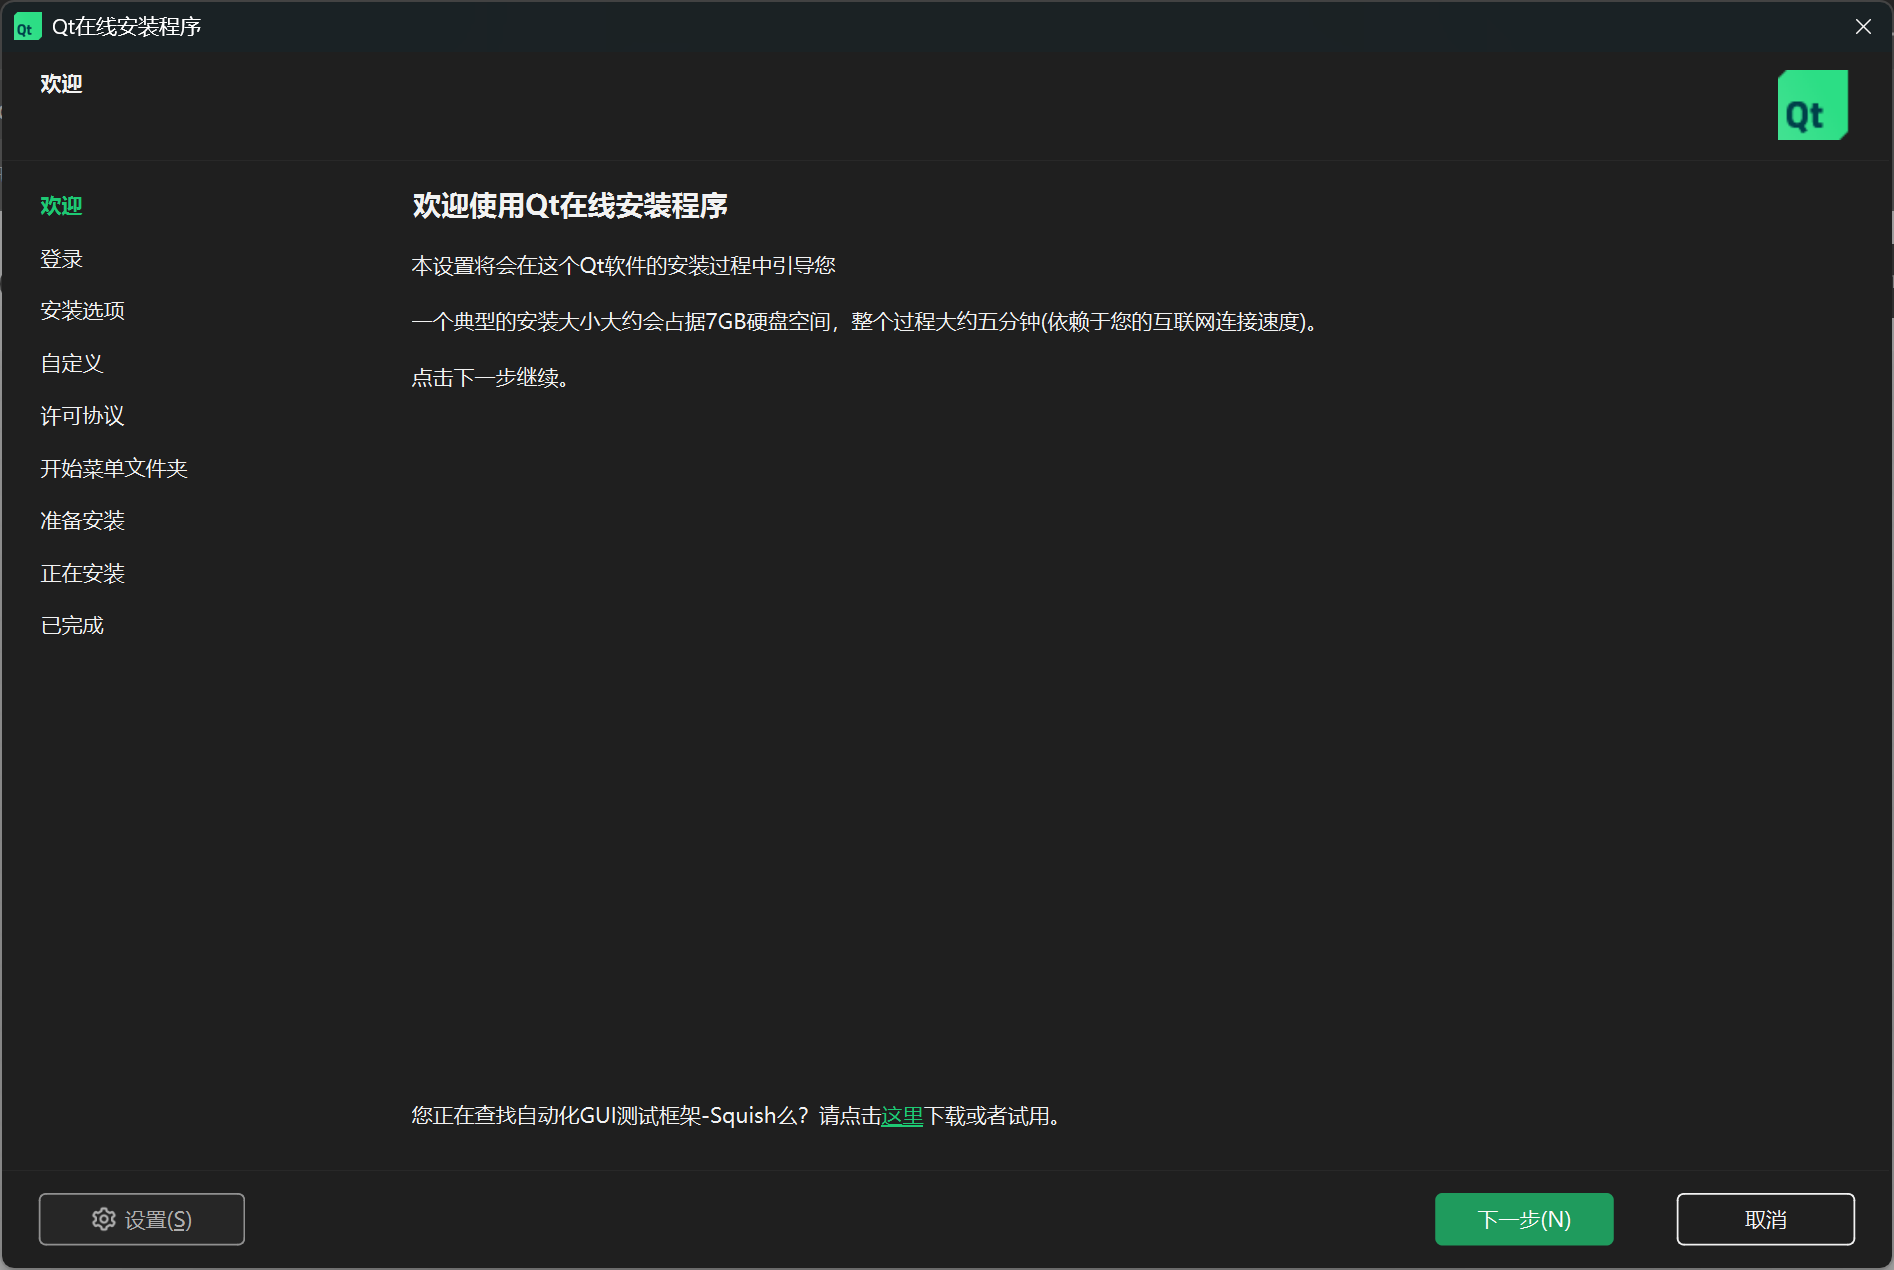Image resolution: width=1894 pixels, height=1270 pixels.
Task: Click the gear icon on the 设置 button
Action: (104, 1219)
